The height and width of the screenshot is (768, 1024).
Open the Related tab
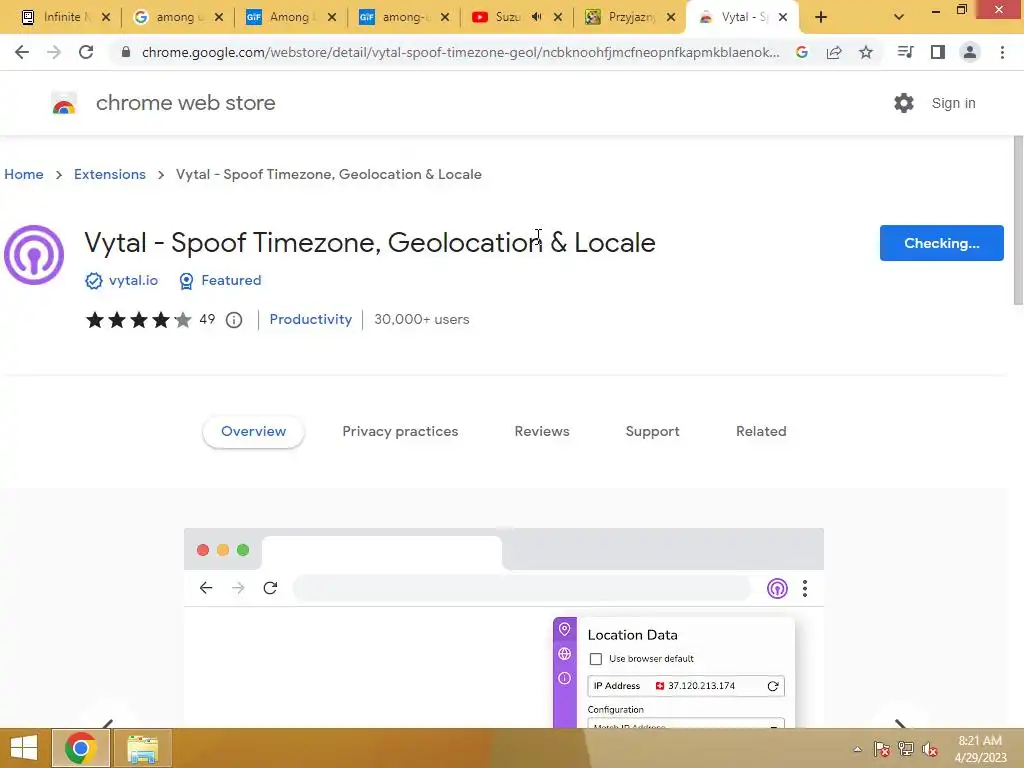[761, 432]
